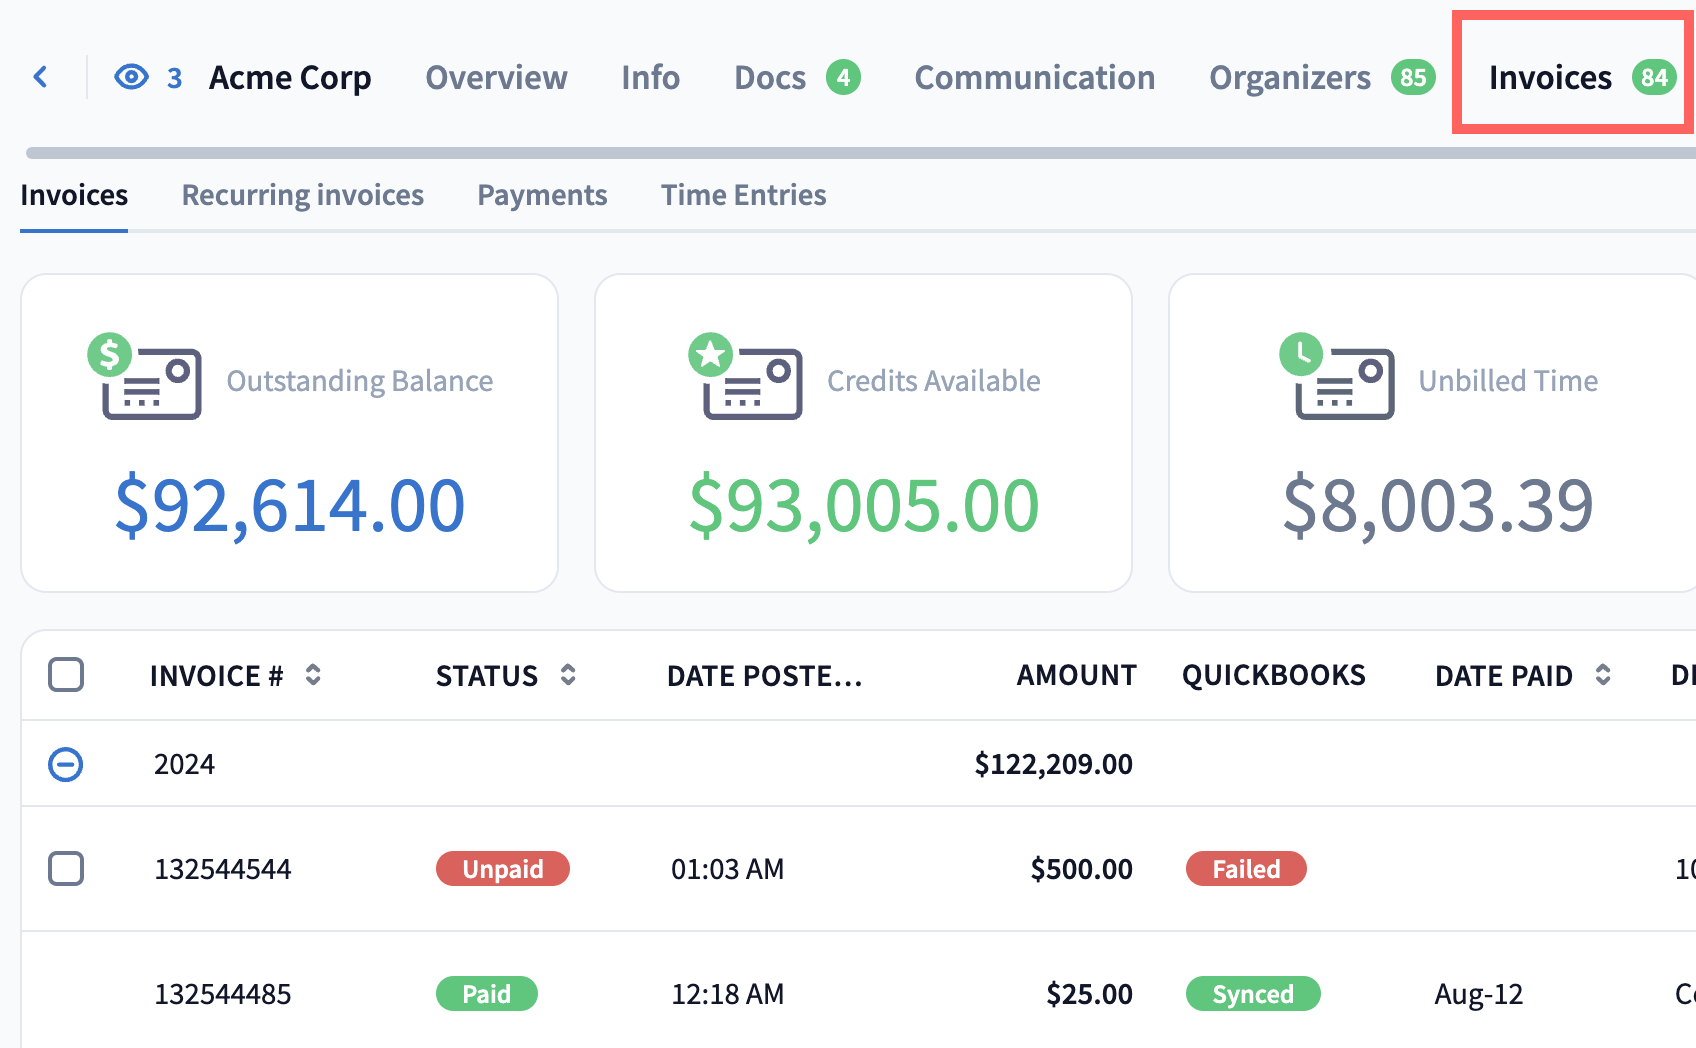This screenshot has width=1696, height=1048.
Task: Click the Credits Available star icon
Action: [711, 355]
